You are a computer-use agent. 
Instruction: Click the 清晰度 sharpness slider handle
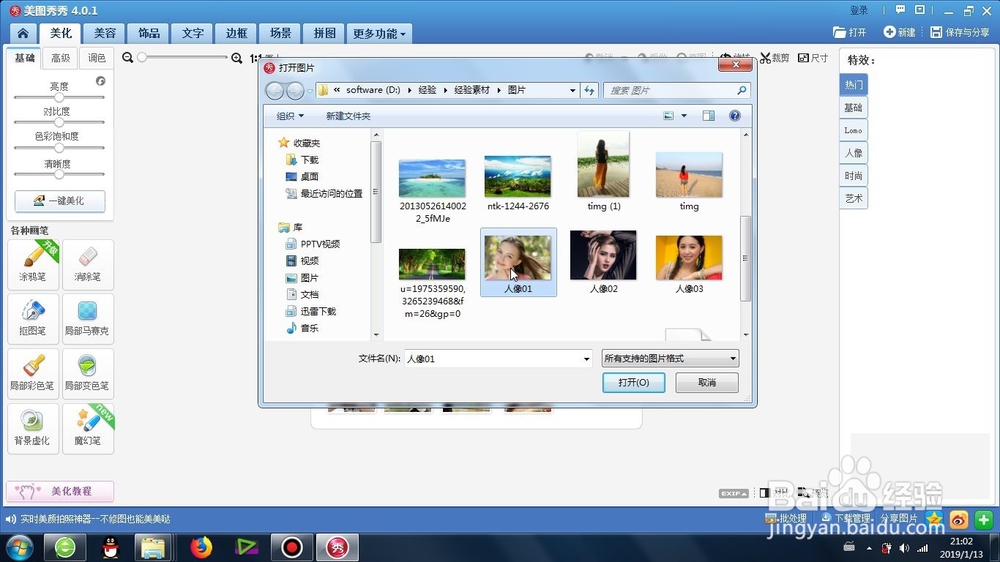(x=59, y=174)
